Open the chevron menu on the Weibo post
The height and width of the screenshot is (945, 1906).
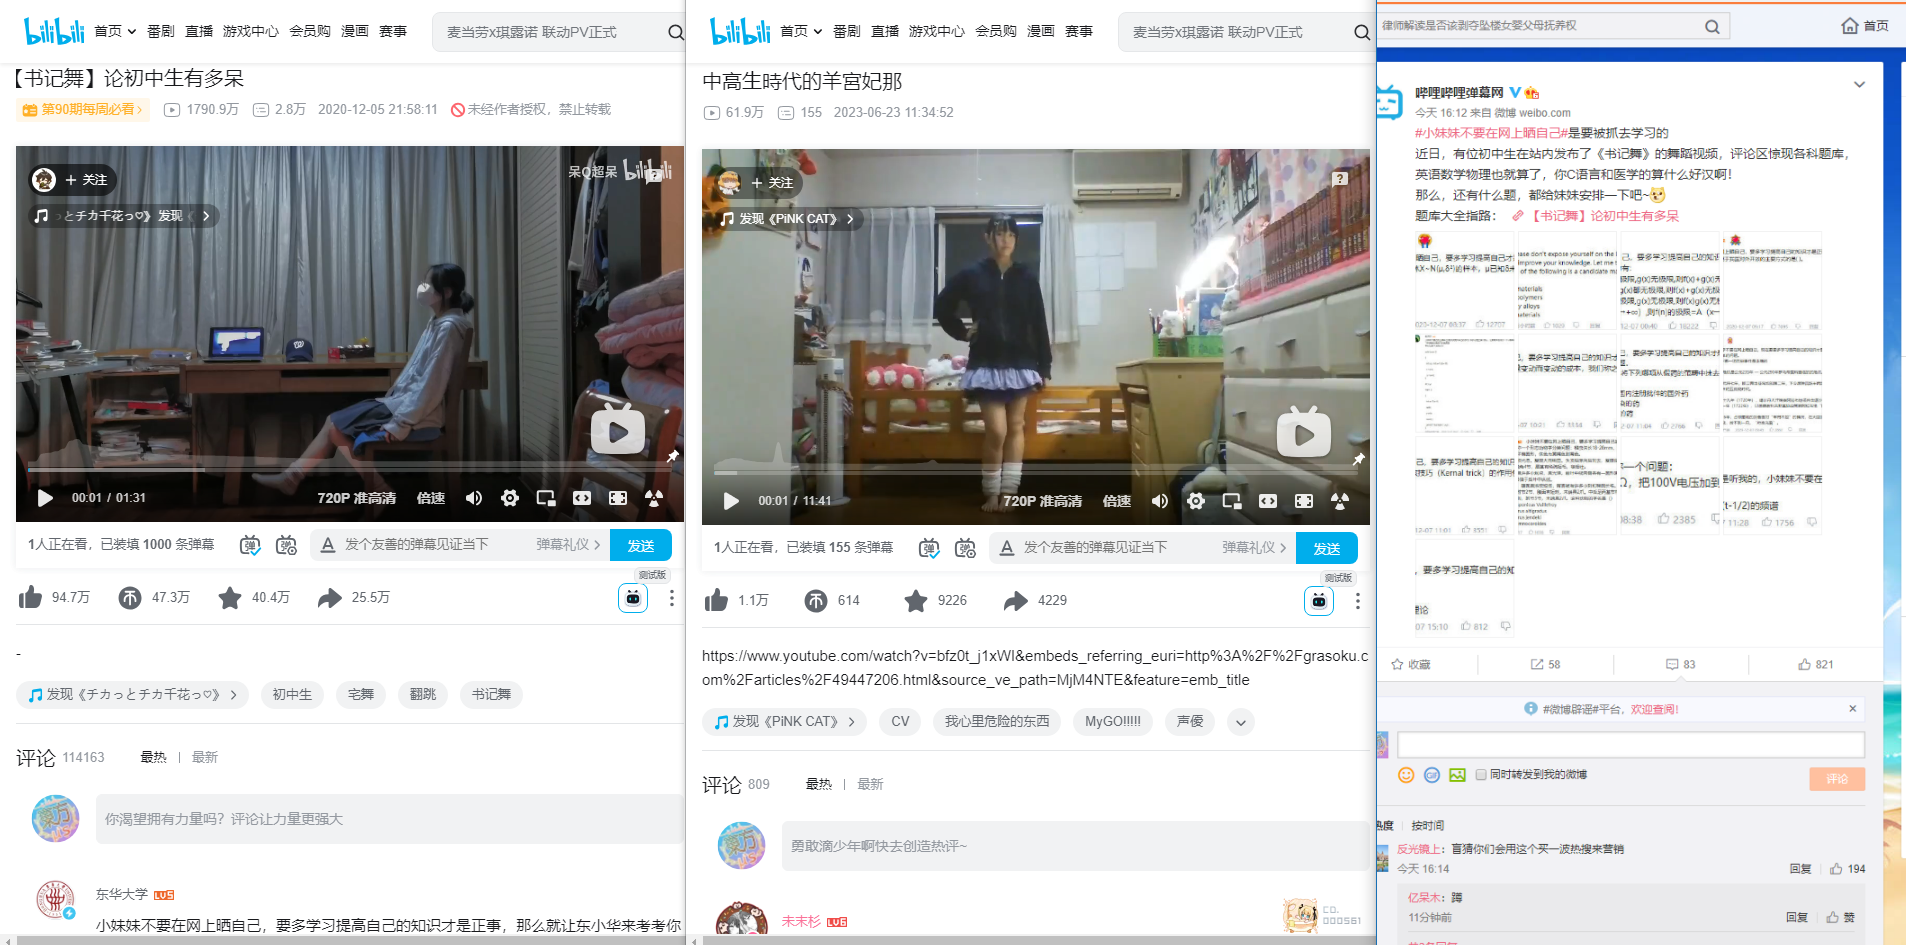1859,85
